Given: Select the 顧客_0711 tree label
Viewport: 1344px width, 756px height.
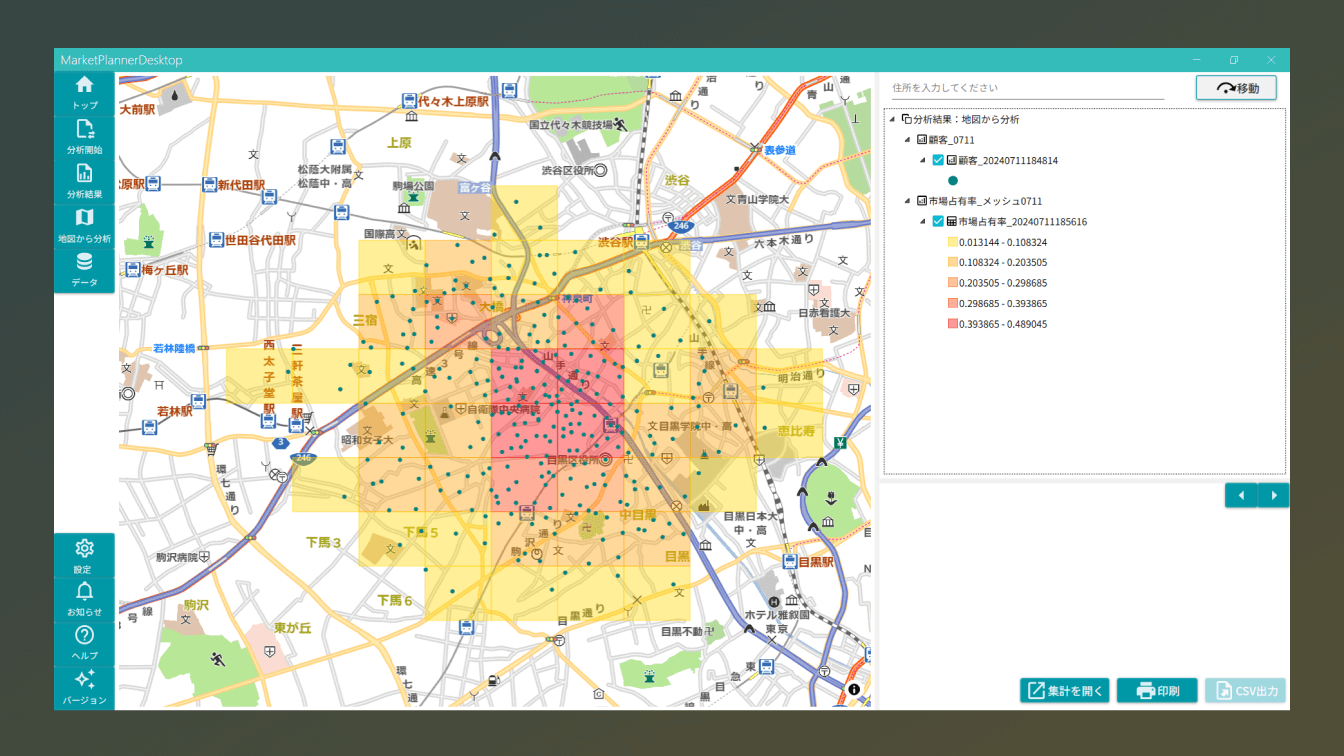Looking at the screenshot, I should (x=952, y=140).
